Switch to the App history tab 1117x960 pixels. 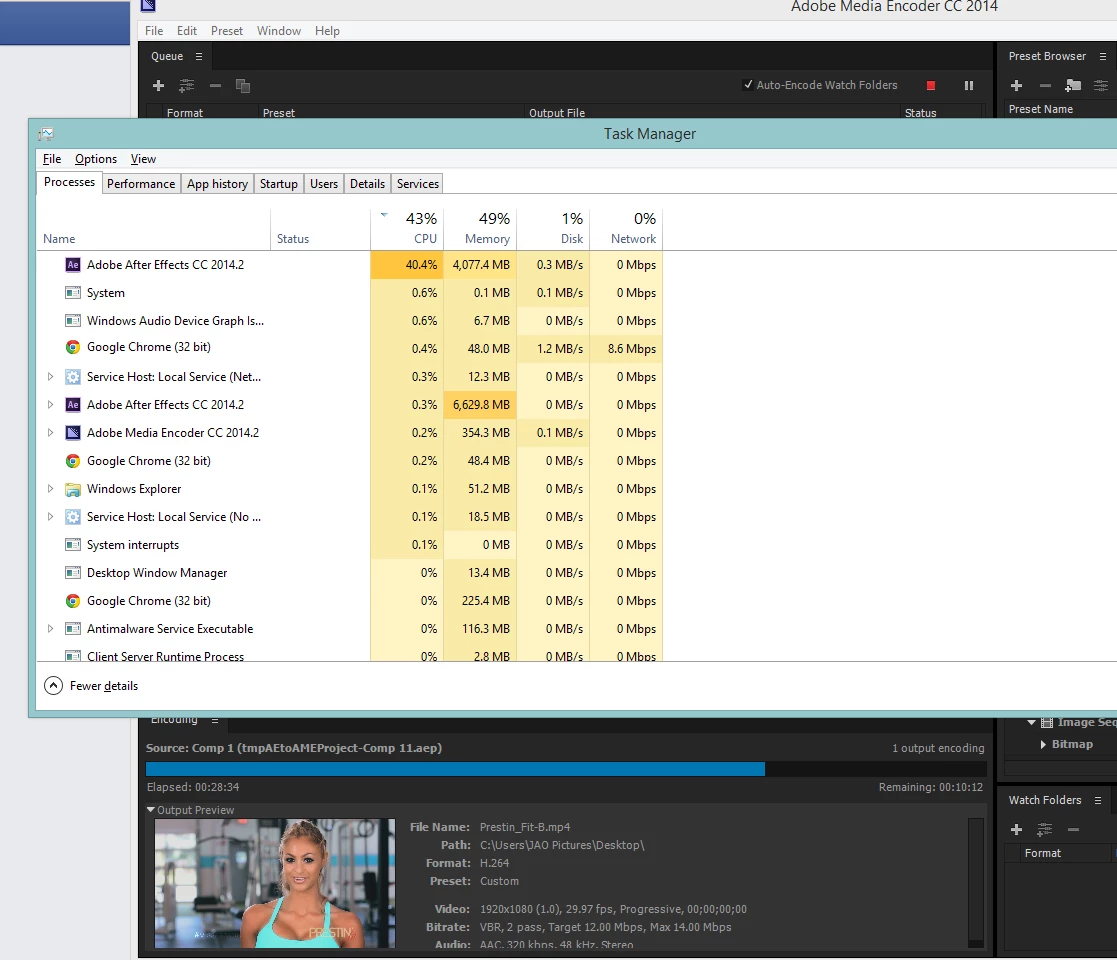[217, 184]
